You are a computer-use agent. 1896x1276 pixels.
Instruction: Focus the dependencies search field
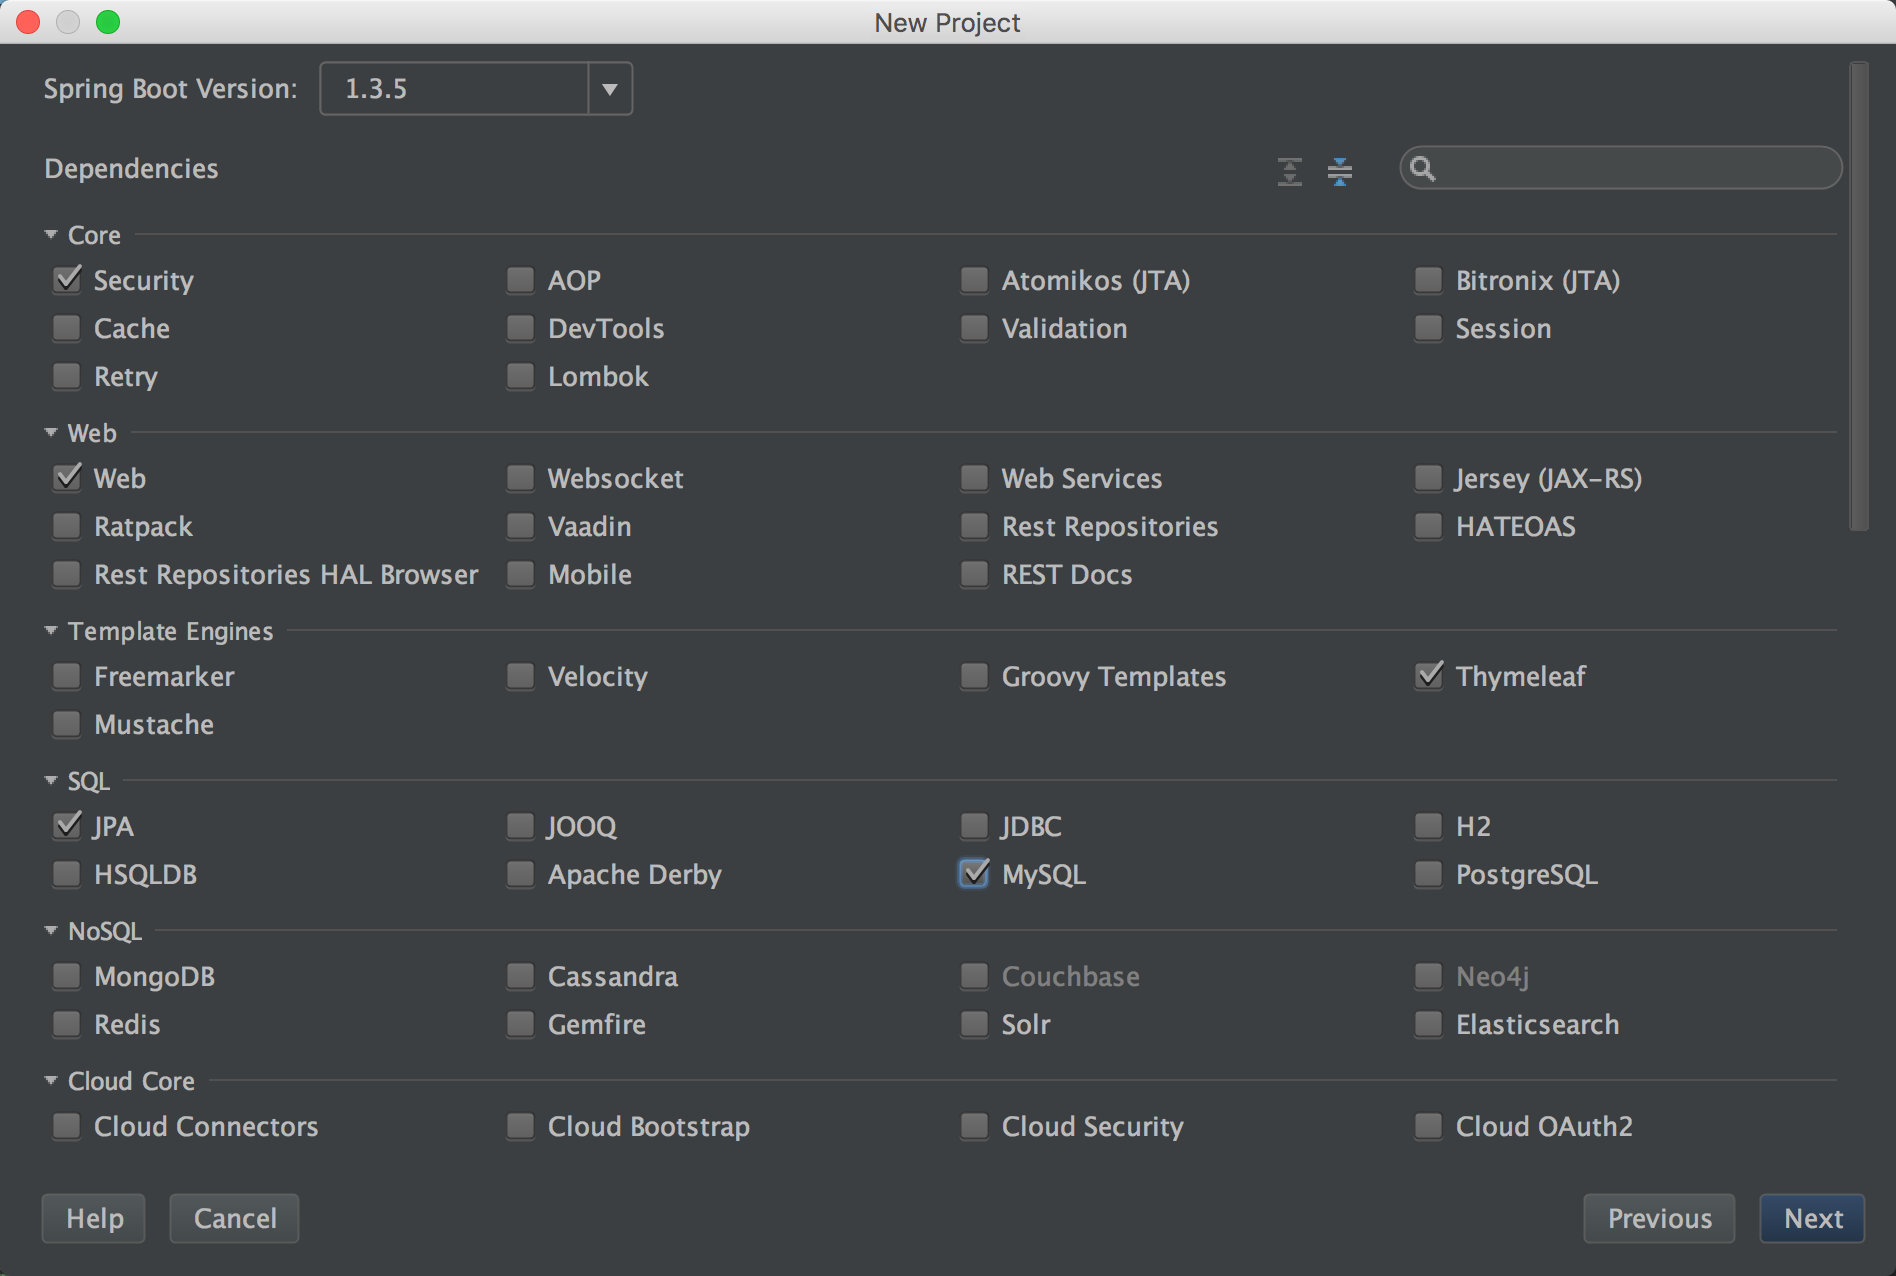click(x=1620, y=168)
